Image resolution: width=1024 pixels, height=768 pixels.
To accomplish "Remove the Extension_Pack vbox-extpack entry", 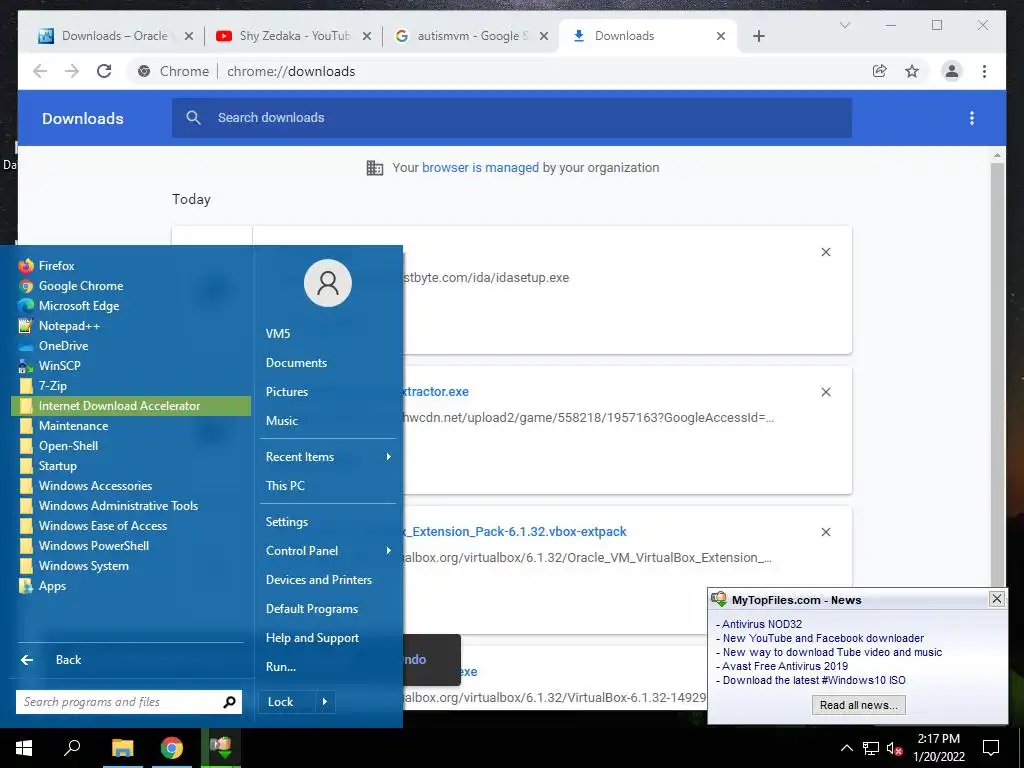I will click(x=826, y=532).
